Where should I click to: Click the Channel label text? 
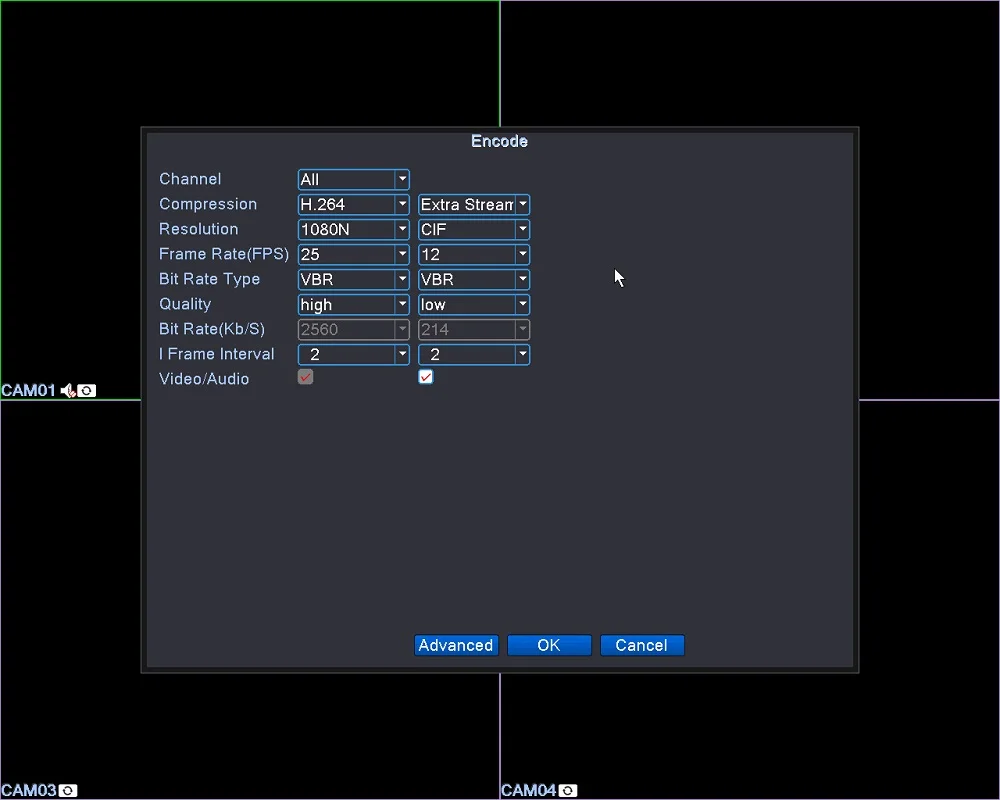click(190, 179)
